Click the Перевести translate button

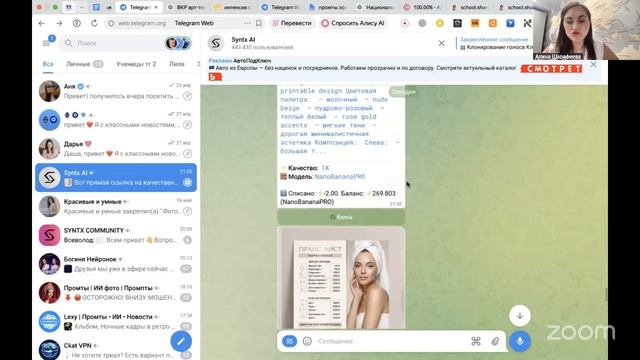[x=292, y=23]
